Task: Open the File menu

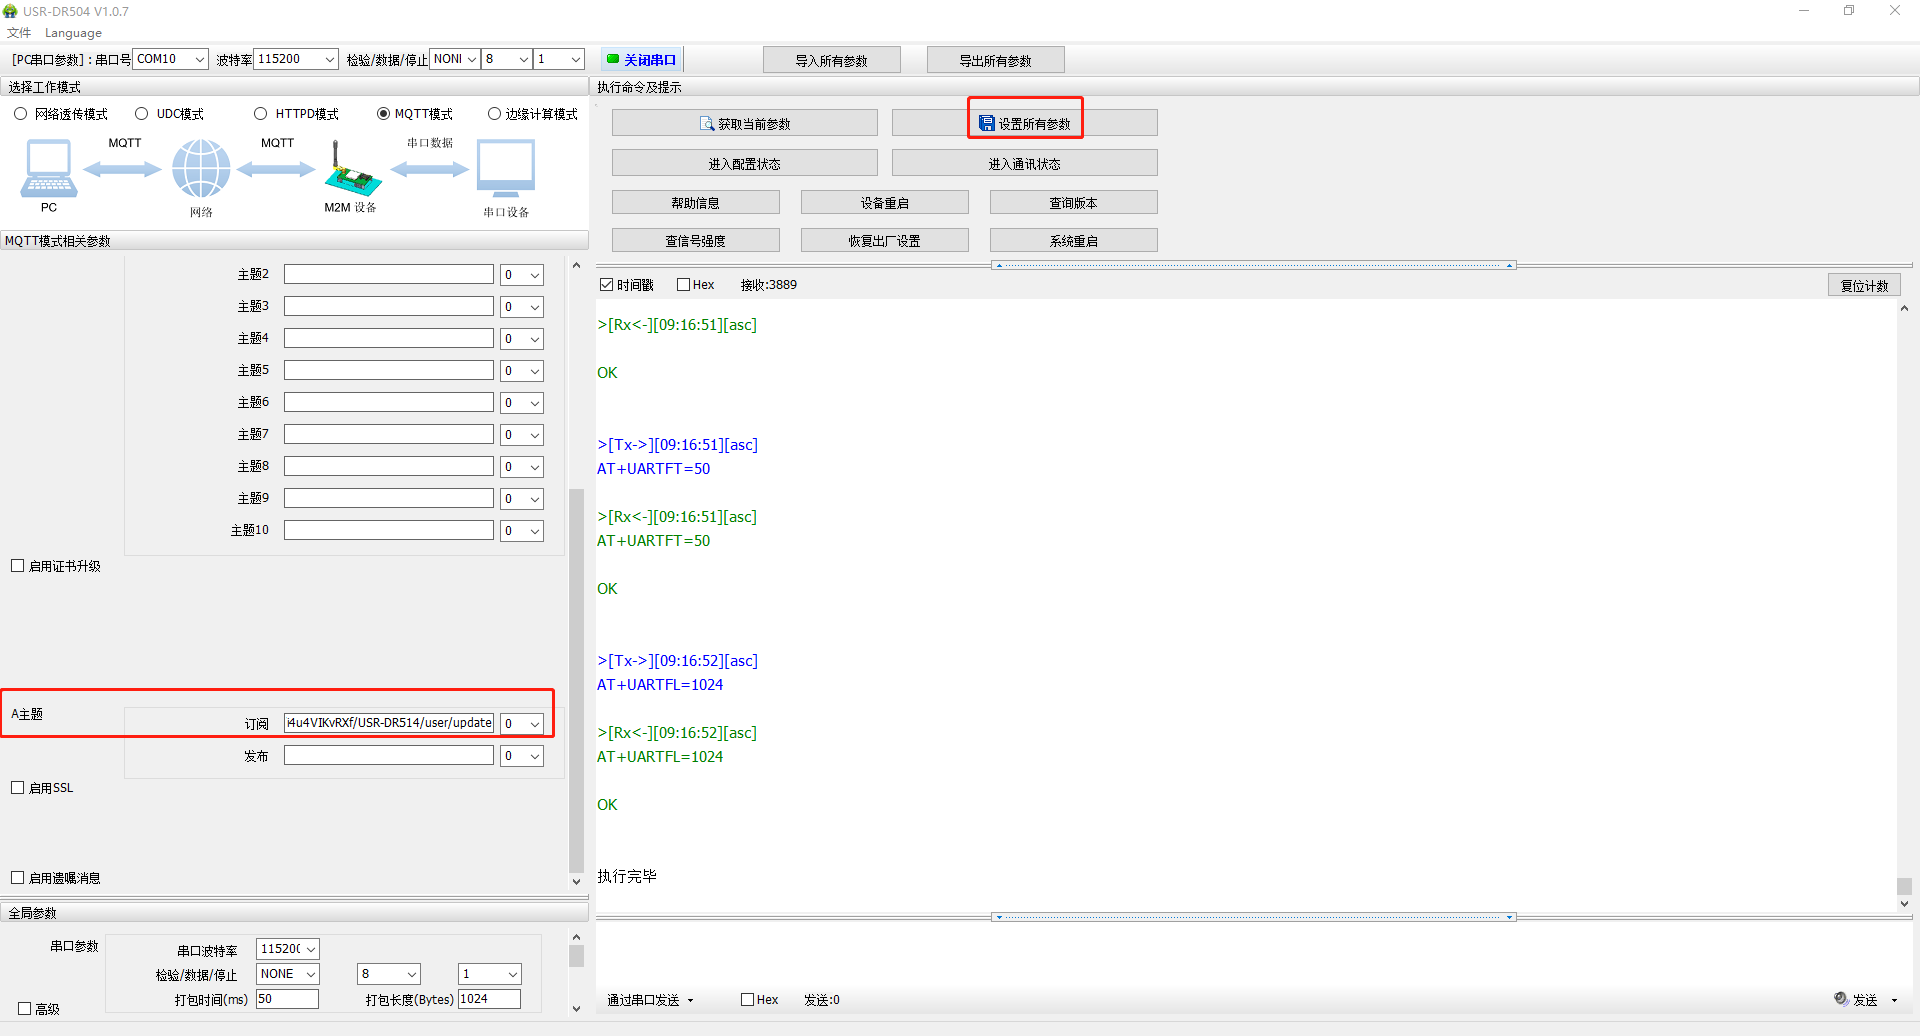Action: pos(19,33)
